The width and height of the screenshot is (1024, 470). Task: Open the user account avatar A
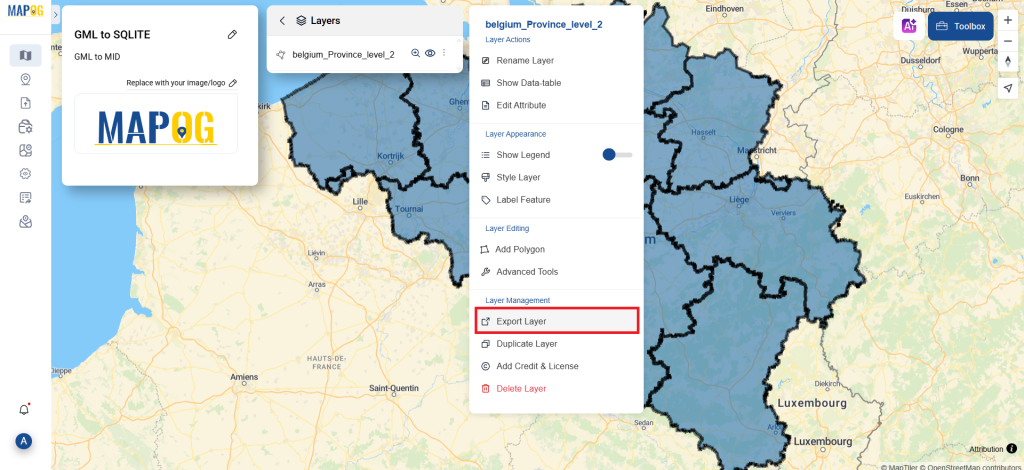click(x=24, y=441)
